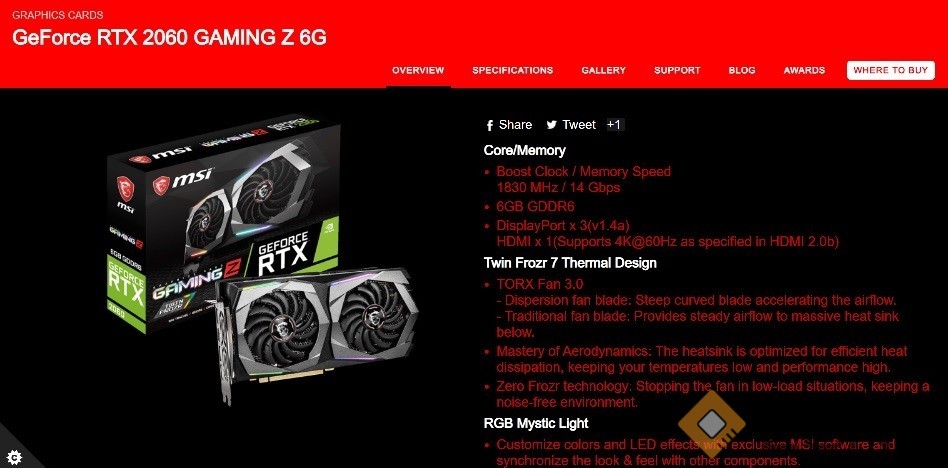Click the Share text link

516,125
